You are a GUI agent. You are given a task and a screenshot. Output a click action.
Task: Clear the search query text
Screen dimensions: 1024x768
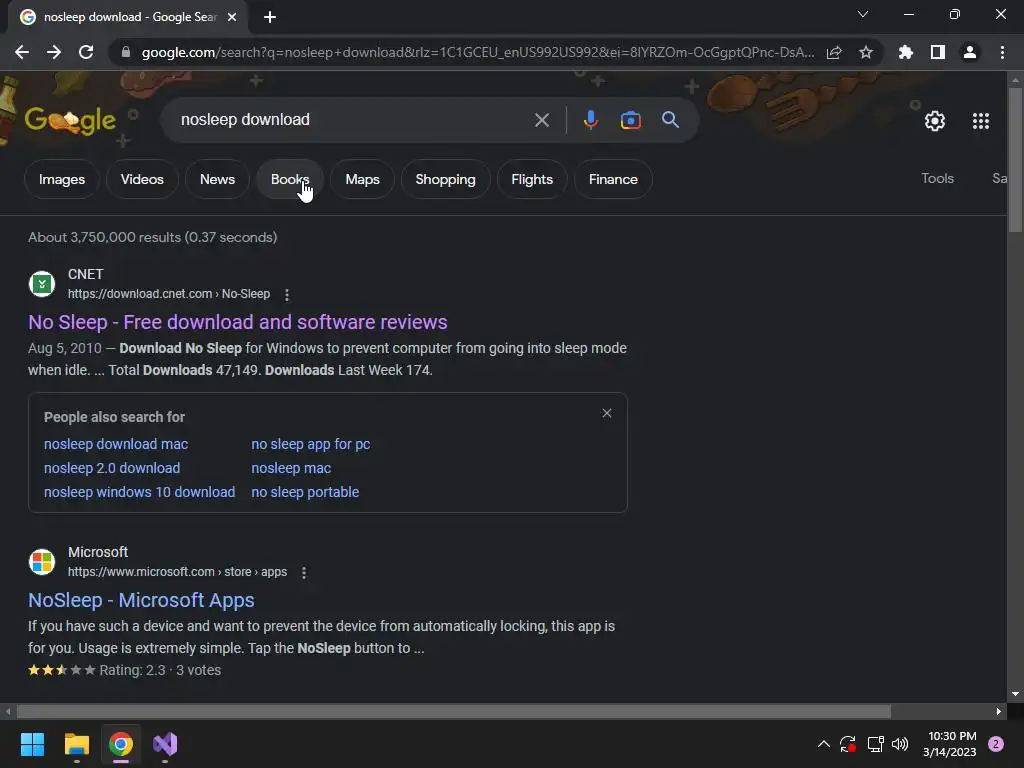(x=541, y=120)
